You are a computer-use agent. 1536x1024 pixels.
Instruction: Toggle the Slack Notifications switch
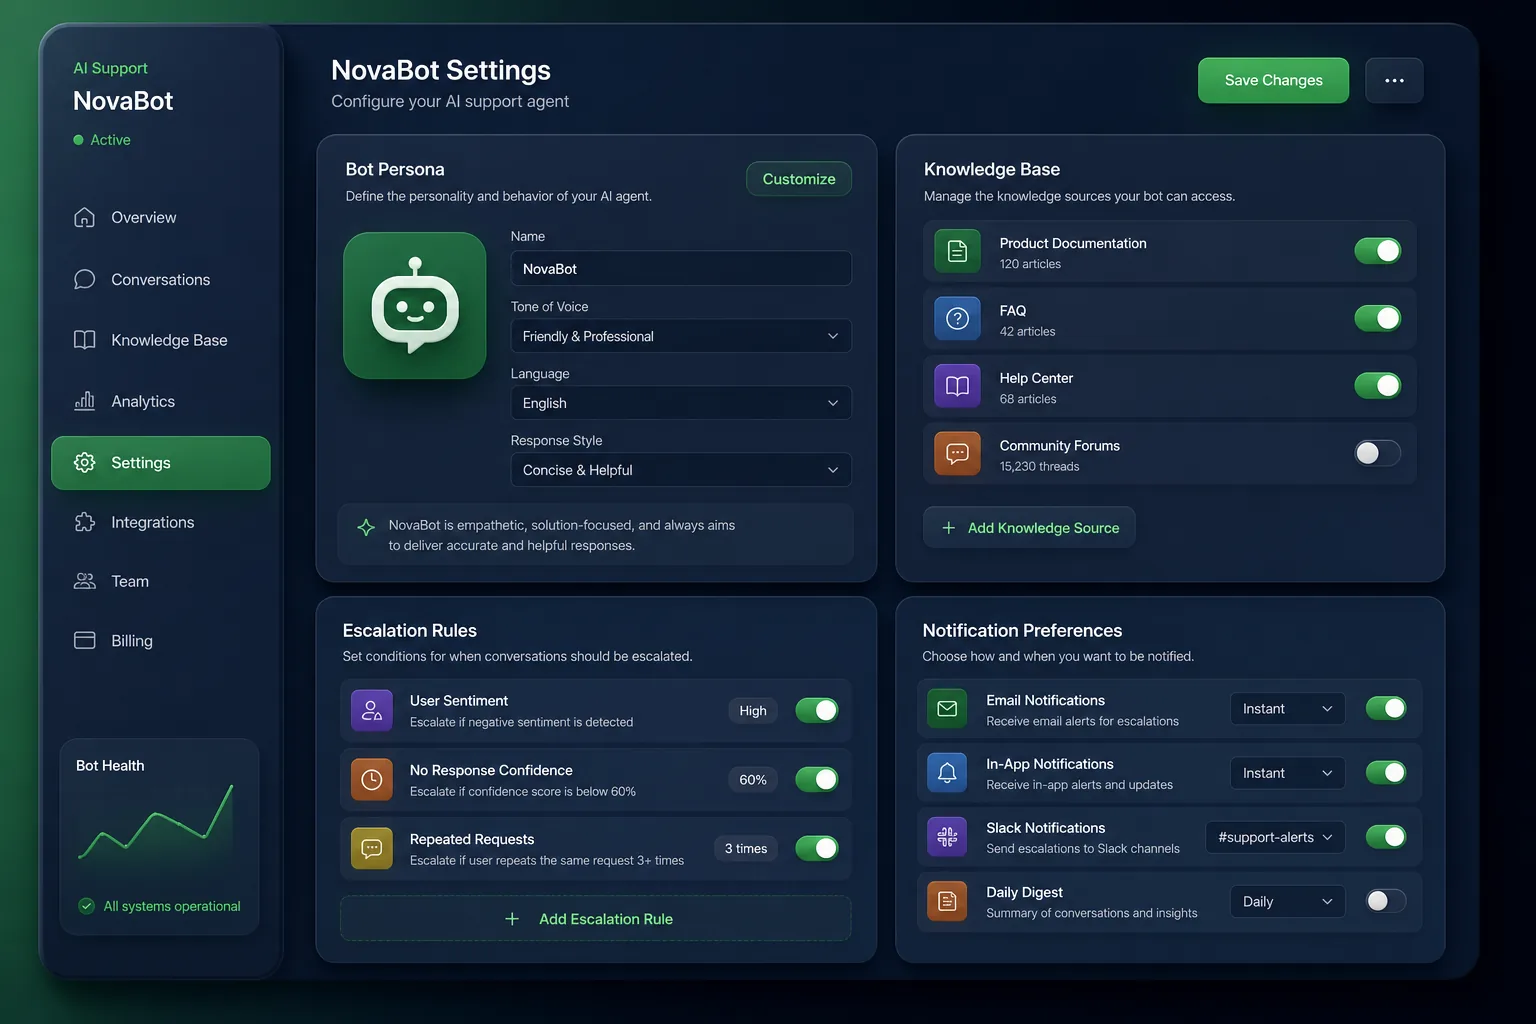coord(1386,837)
